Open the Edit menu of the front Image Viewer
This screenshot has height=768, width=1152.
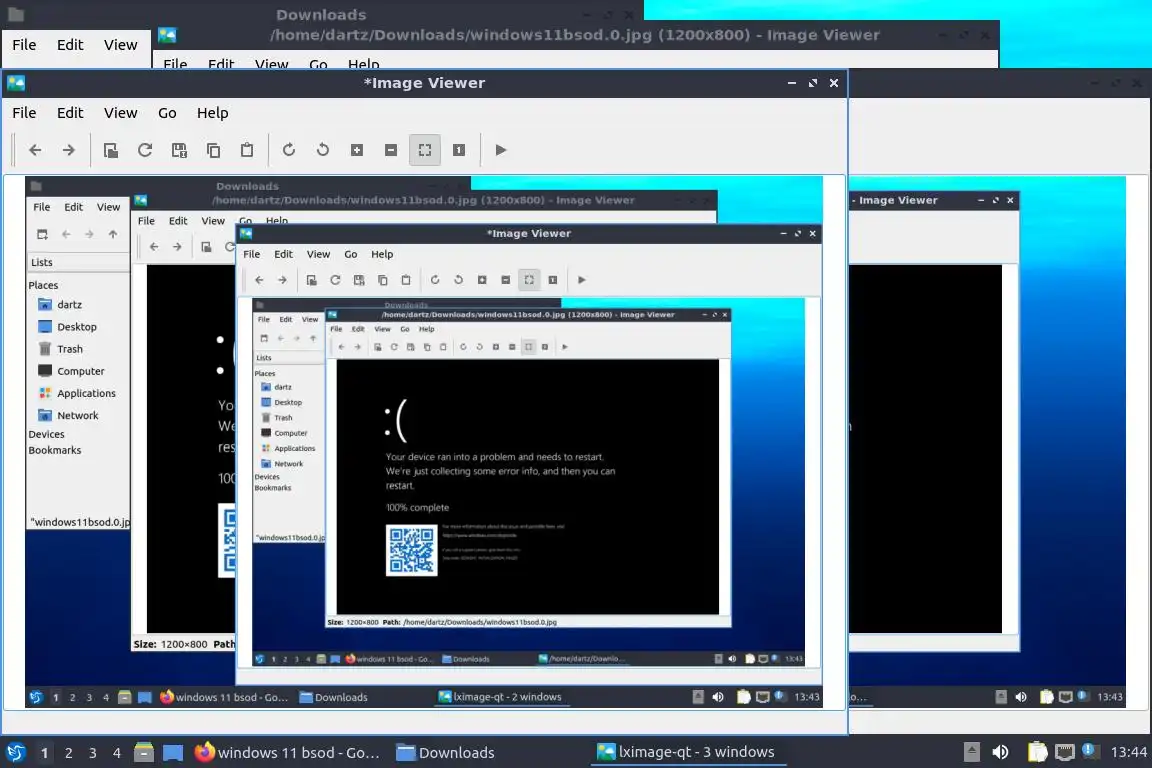click(x=70, y=113)
